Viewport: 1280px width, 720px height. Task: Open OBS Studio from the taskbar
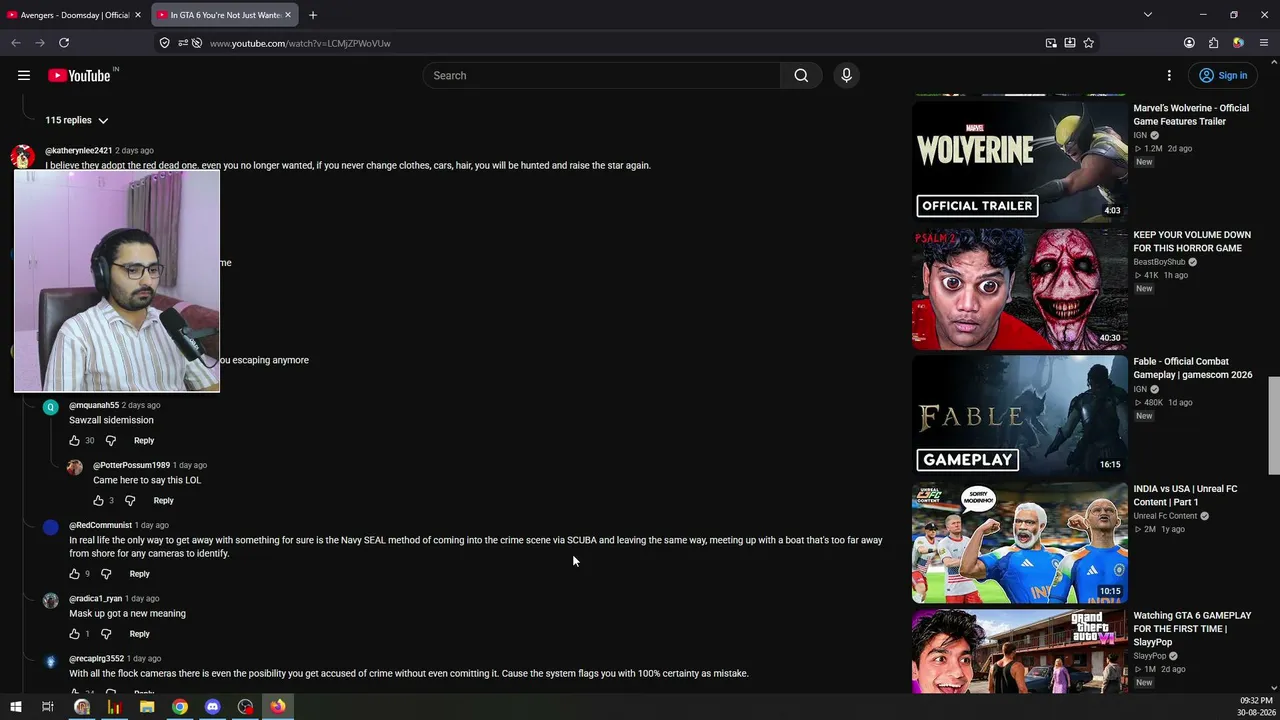(x=245, y=707)
